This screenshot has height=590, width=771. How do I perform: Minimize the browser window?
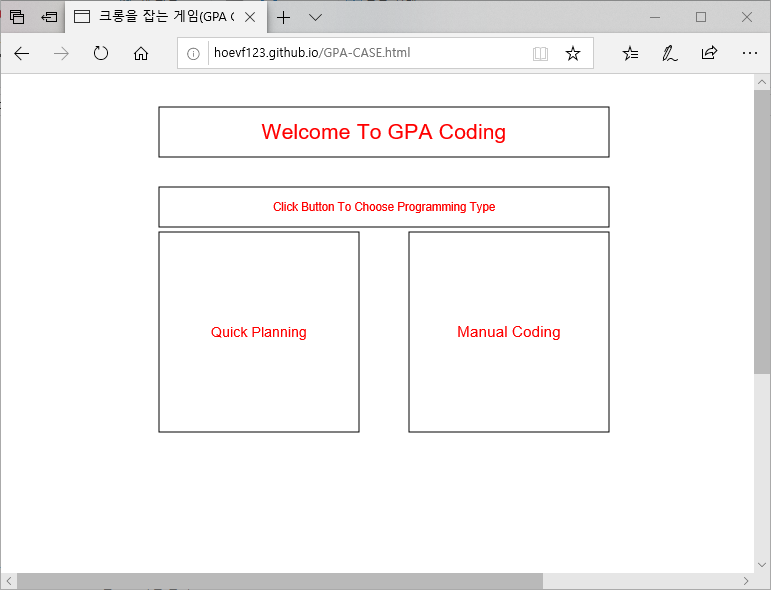pyautogui.click(x=655, y=17)
